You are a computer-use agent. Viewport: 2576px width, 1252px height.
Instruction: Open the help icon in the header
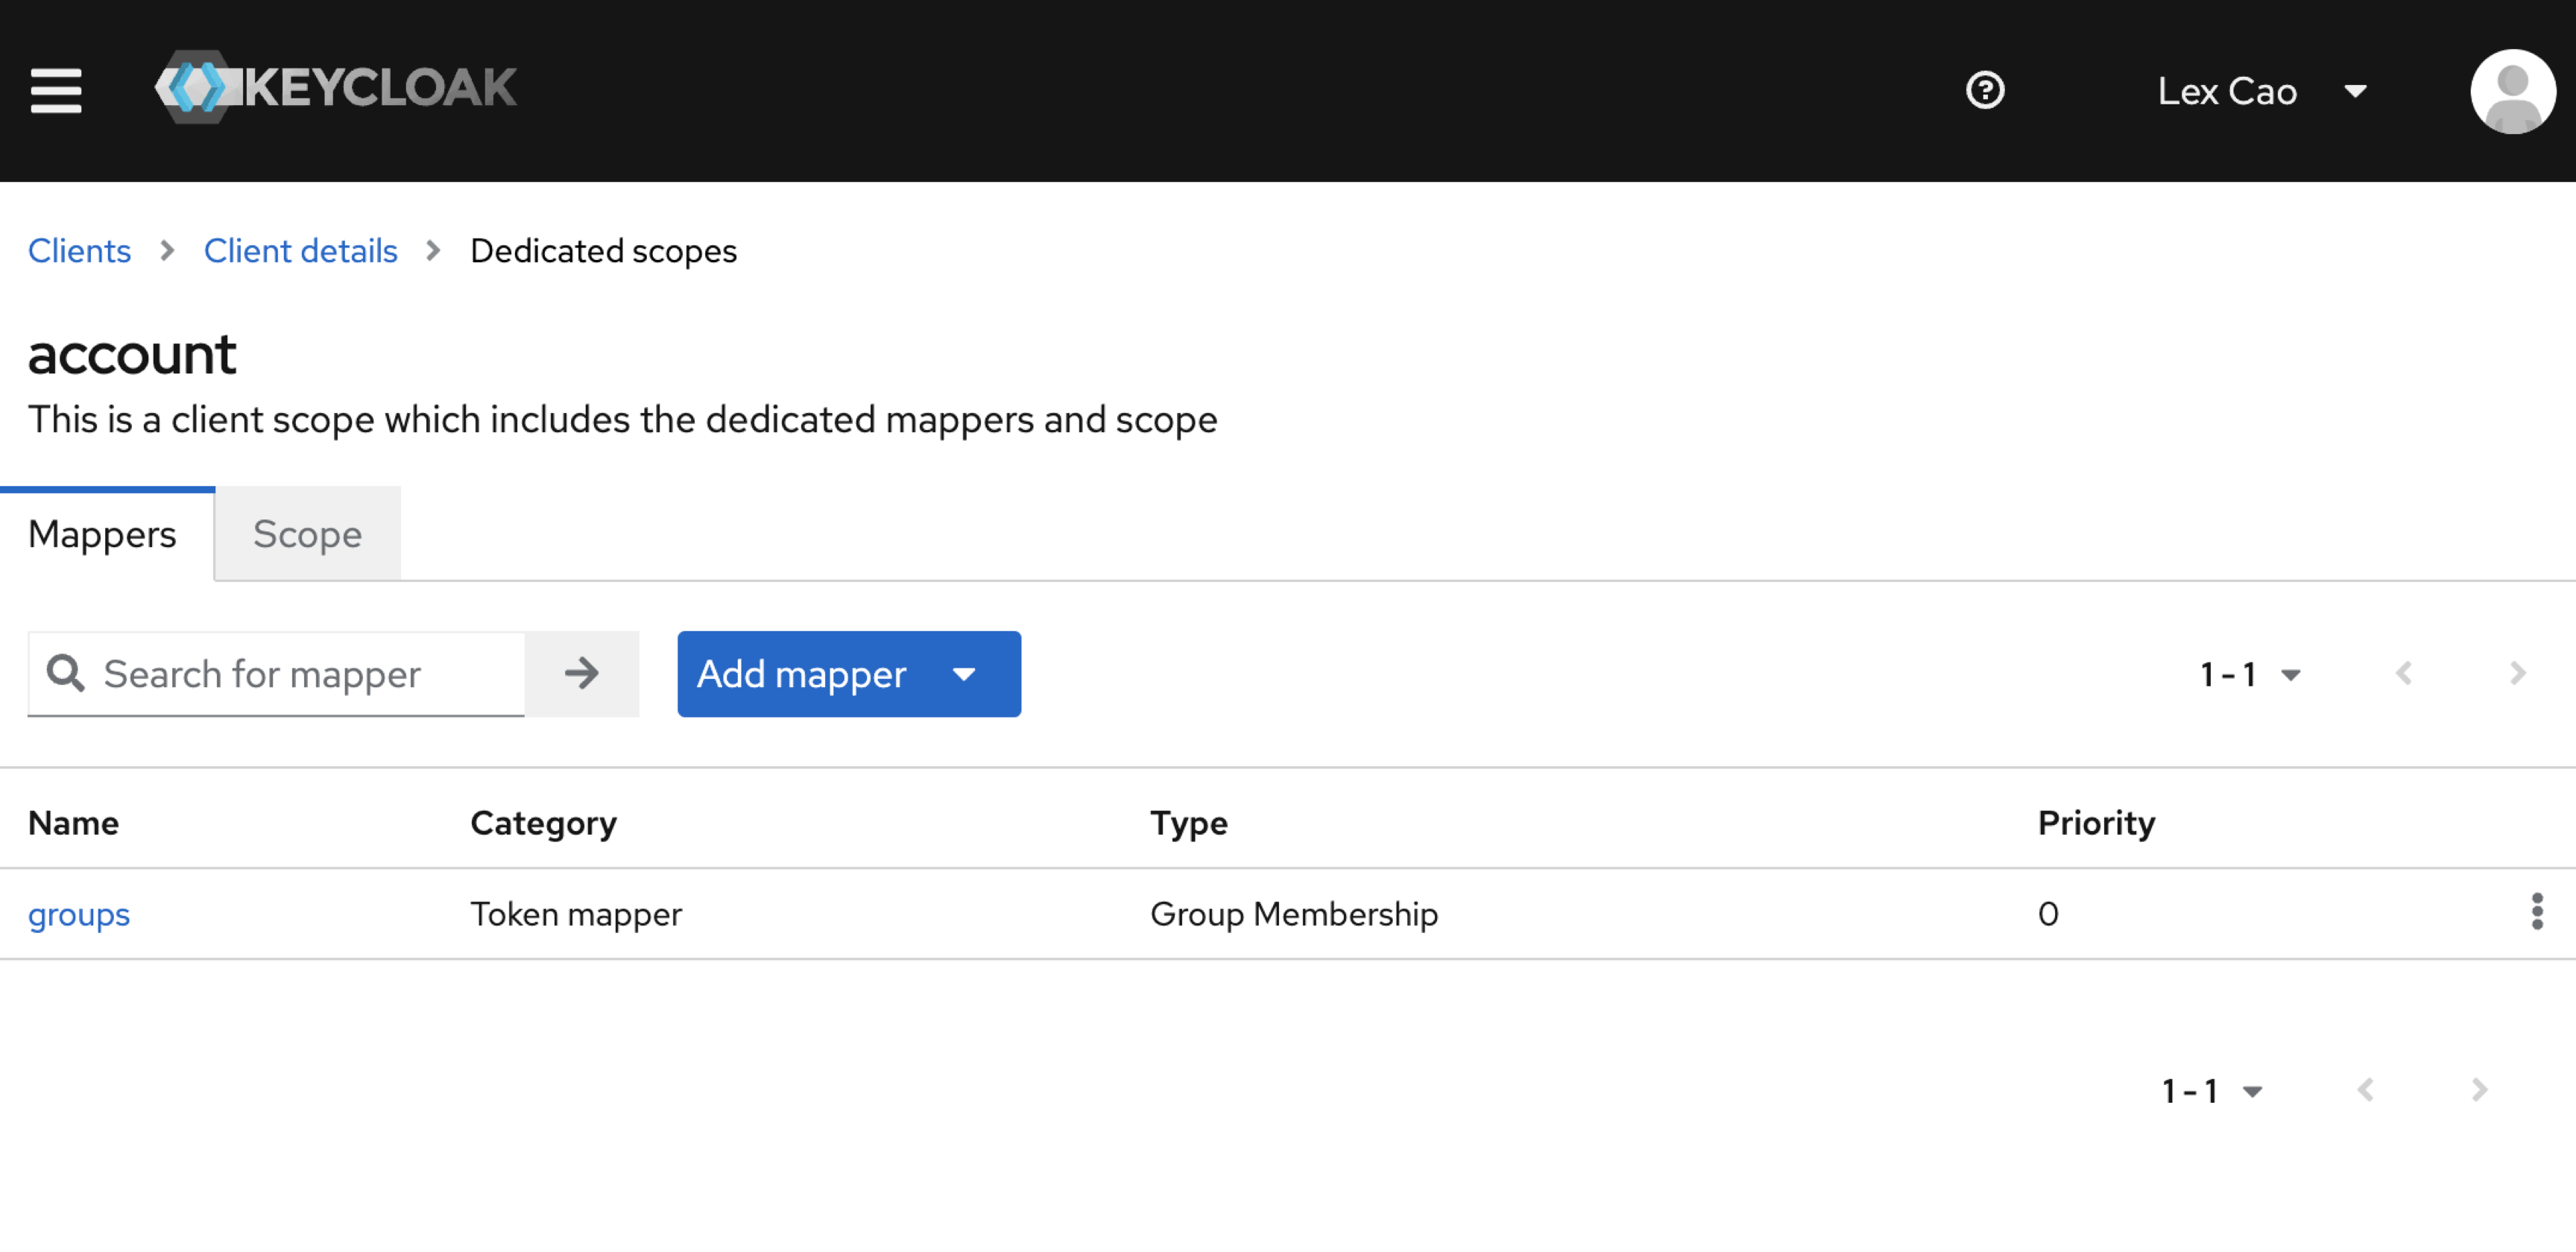click(1986, 90)
